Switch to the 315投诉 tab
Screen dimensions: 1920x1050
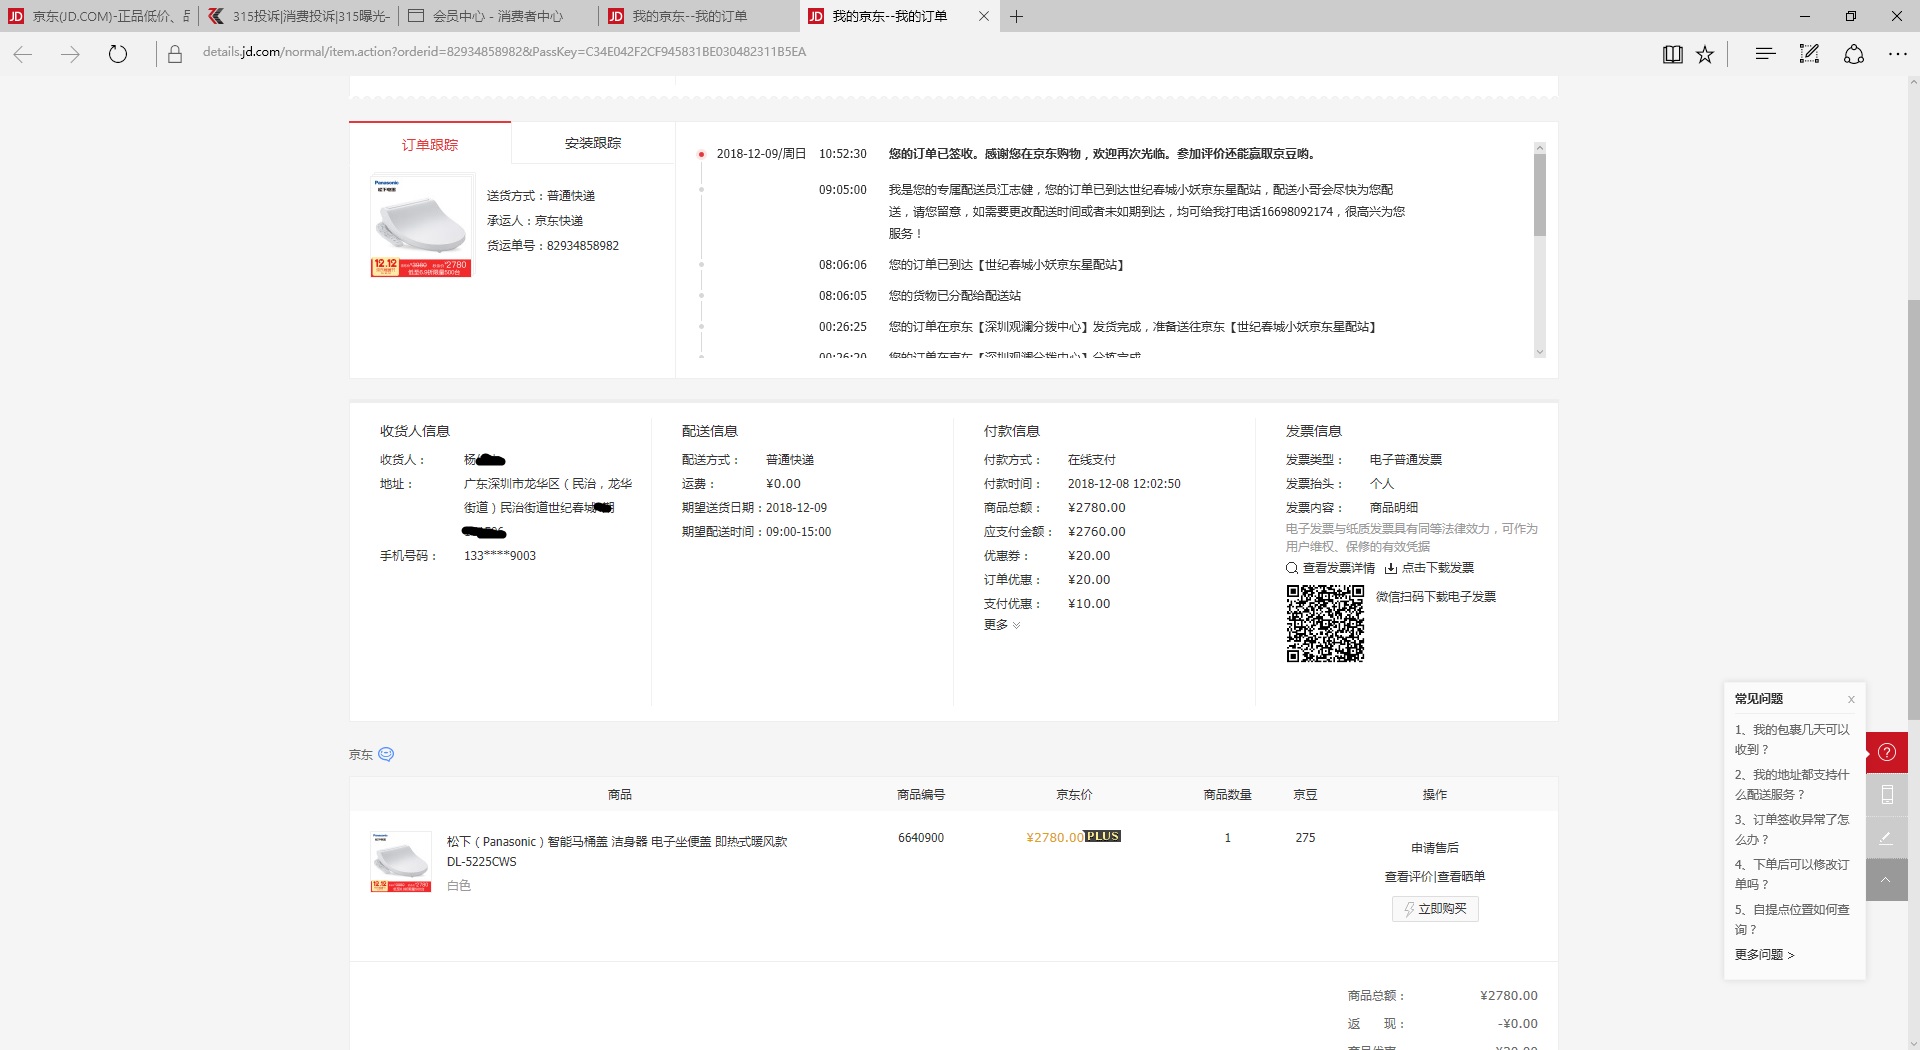pos(299,16)
